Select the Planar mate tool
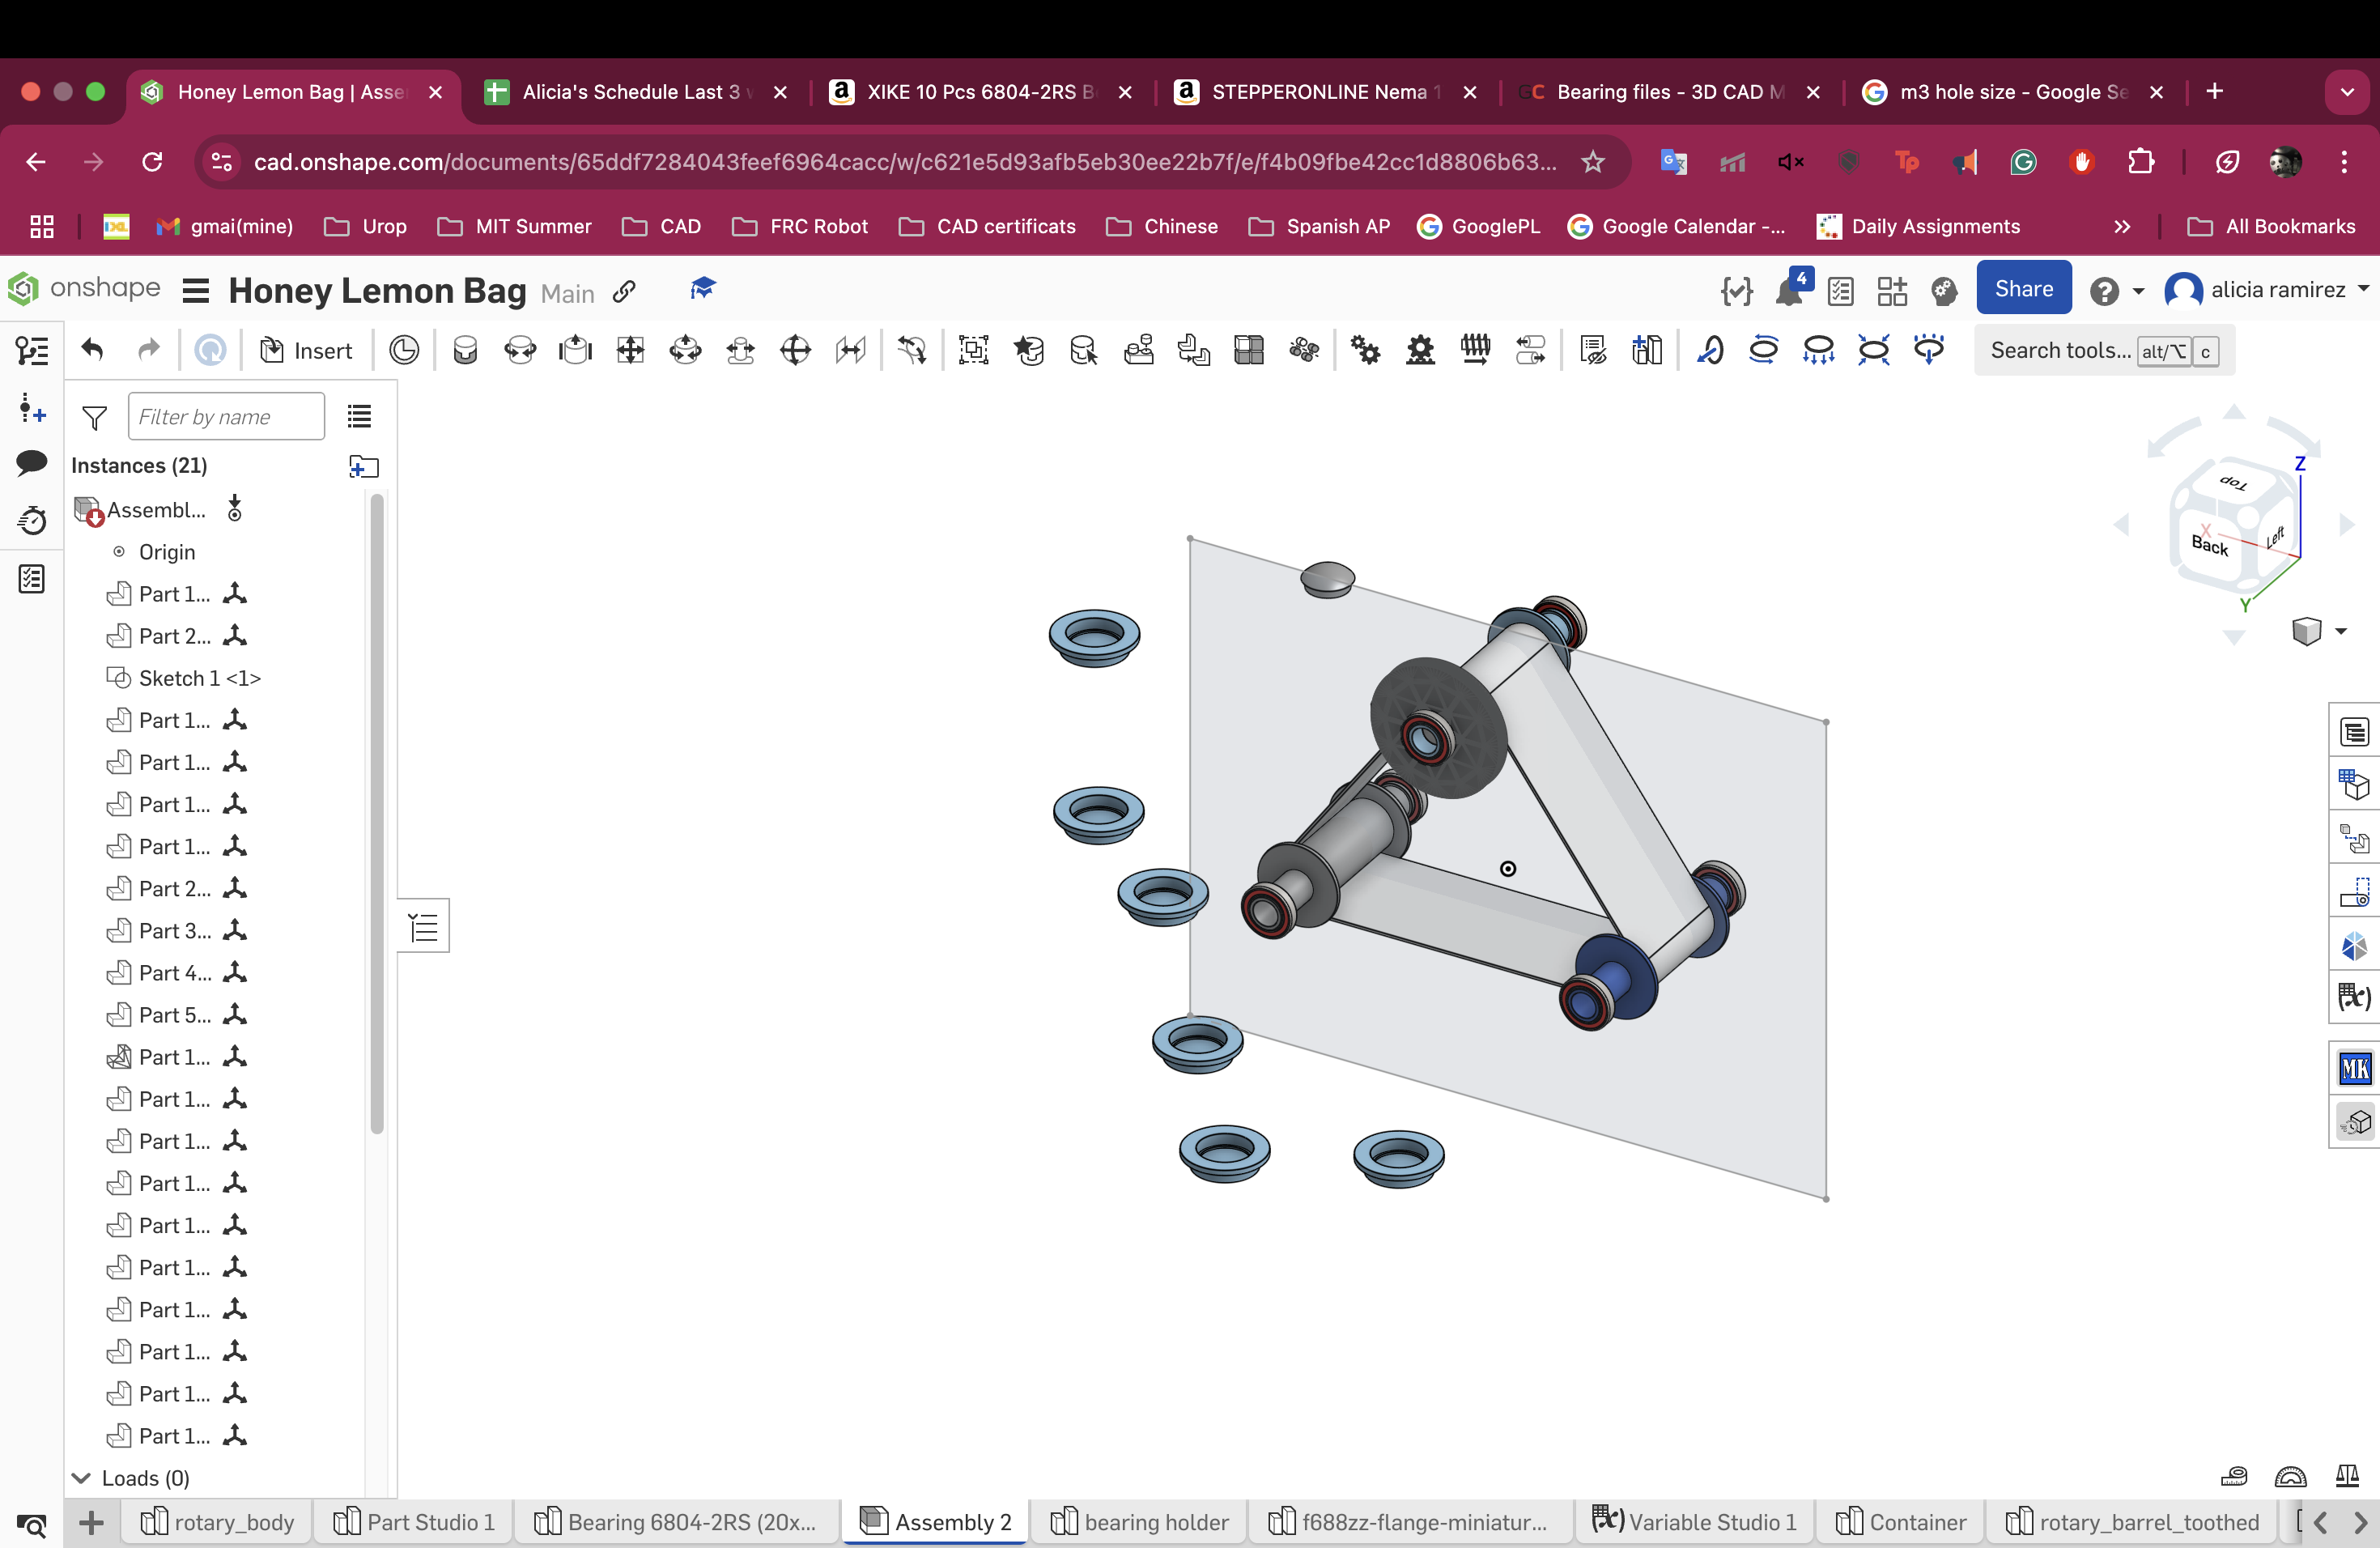 [630, 350]
